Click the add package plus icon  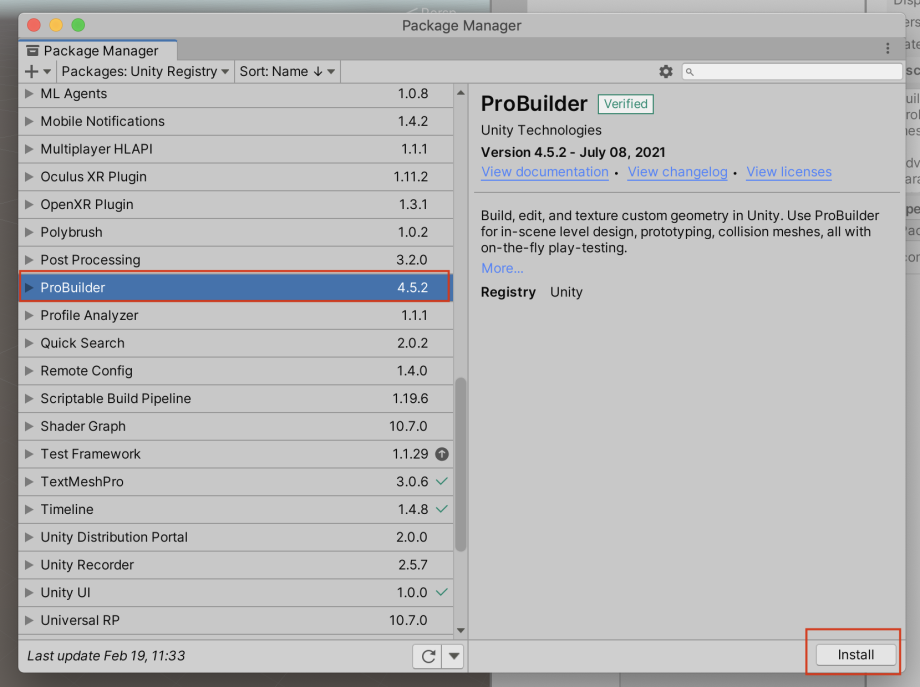coord(30,71)
